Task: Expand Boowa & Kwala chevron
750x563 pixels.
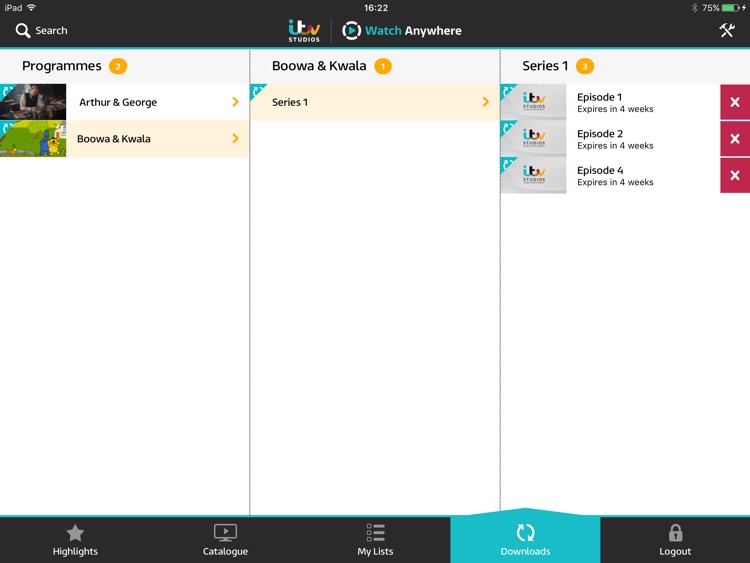Action: pos(235,138)
